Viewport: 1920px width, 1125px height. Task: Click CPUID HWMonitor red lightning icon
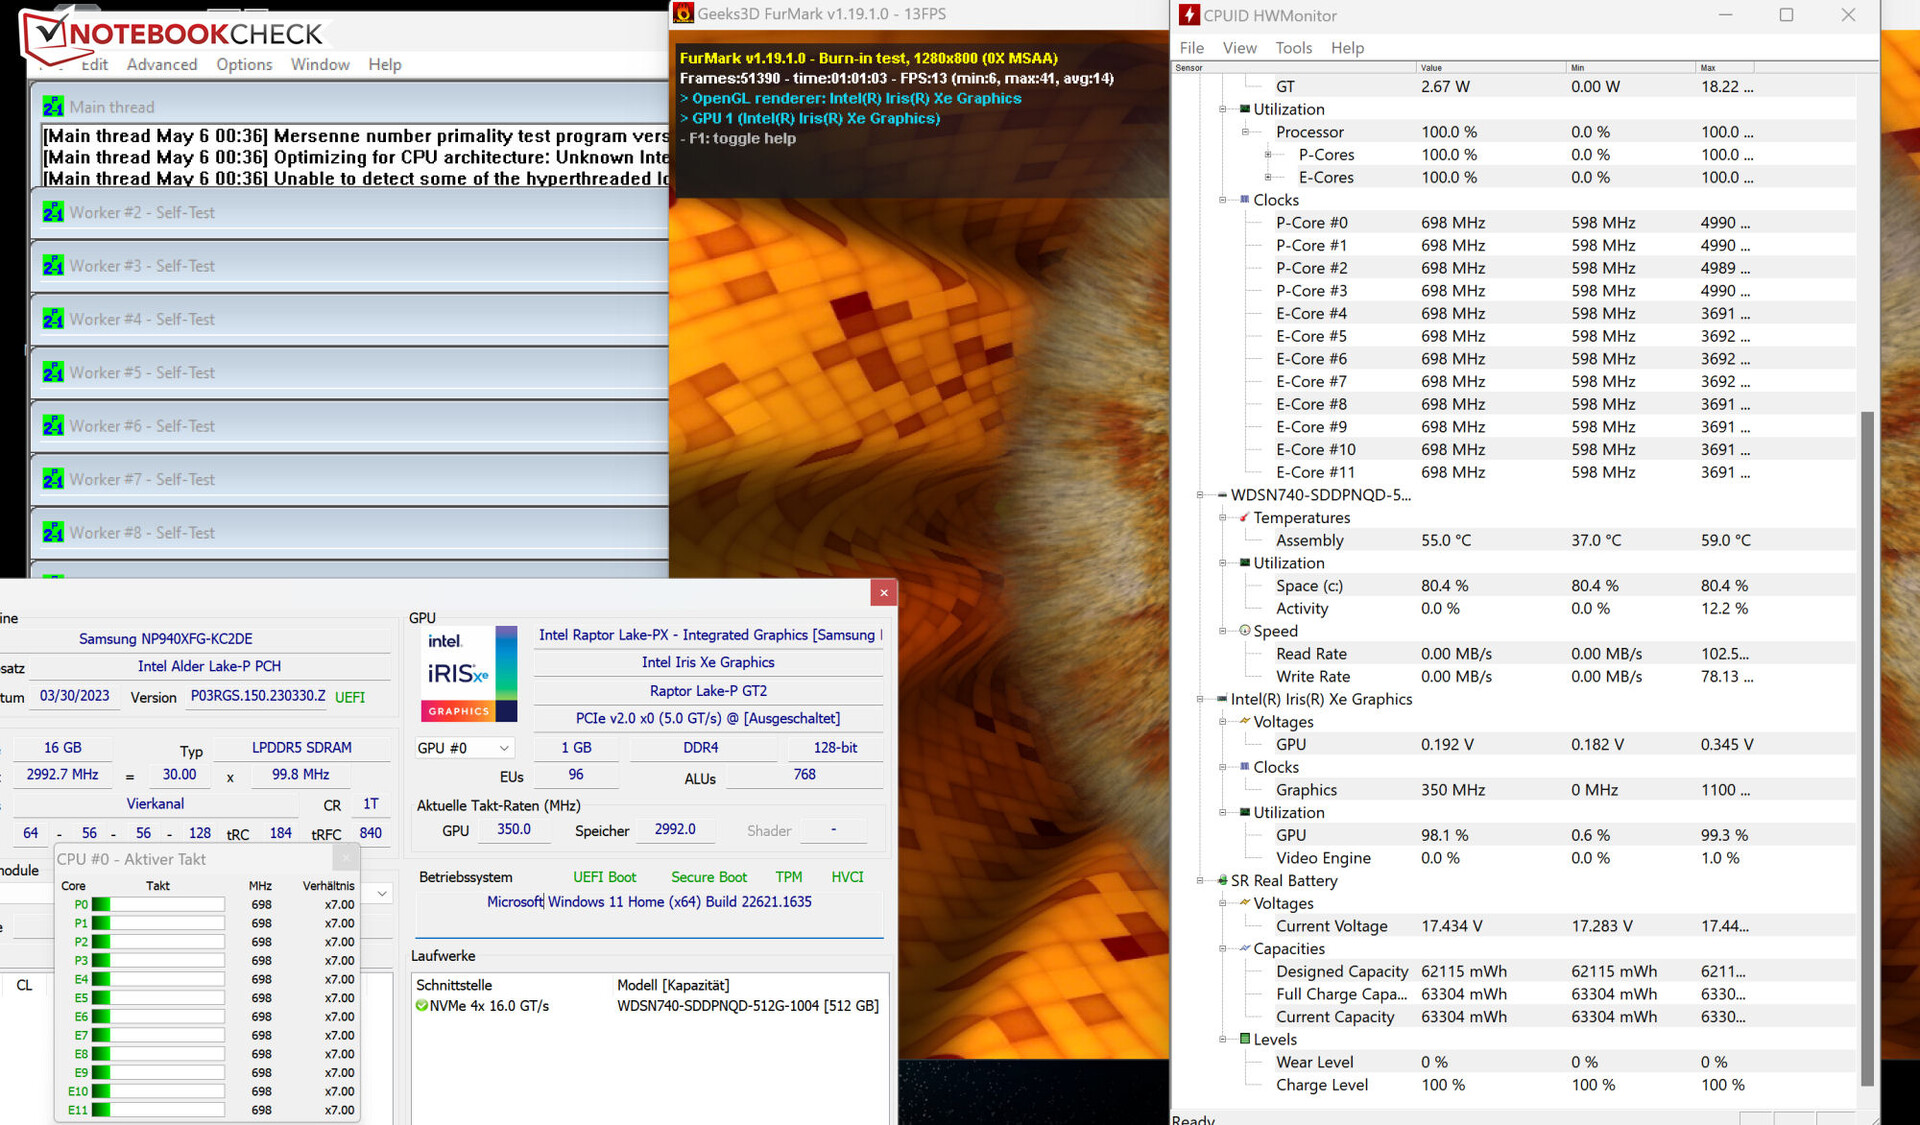coord(1189,14)
